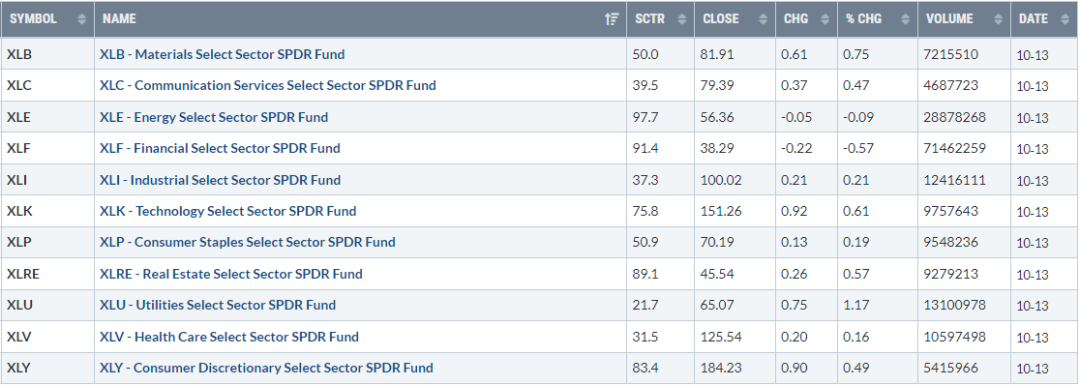This screenshot has height=386, width=1080.
Task: Open XLE Energy Select Sector fund link
Action: pyautogui.click(x=214, y=117)
